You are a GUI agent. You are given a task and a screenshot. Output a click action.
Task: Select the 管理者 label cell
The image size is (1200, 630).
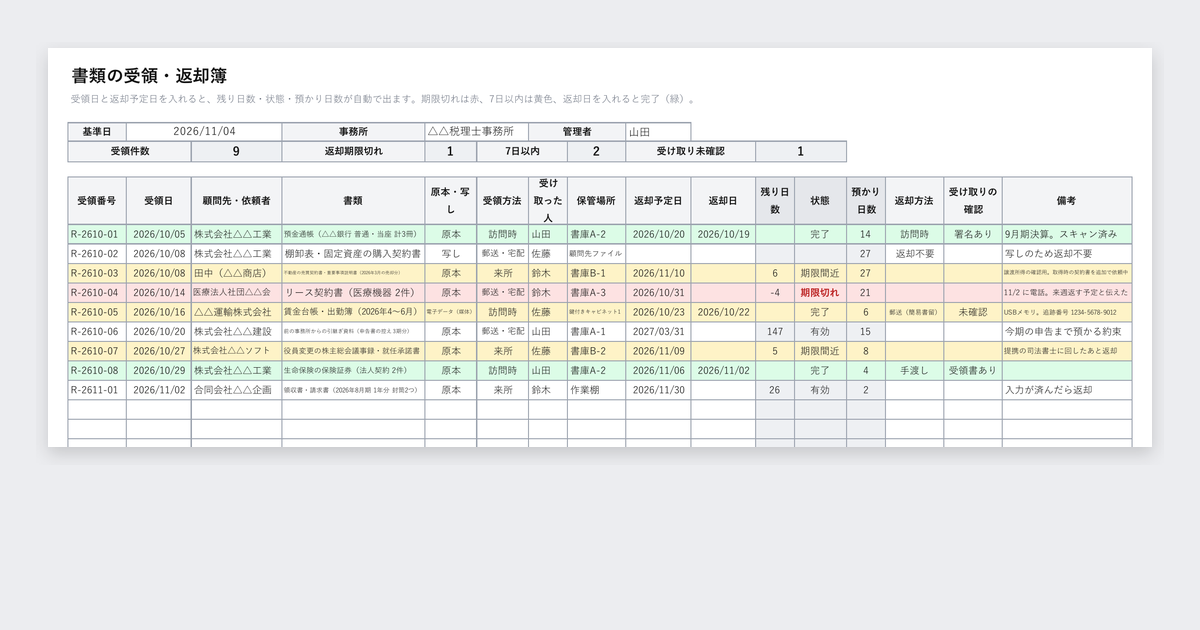pos(577,132)
